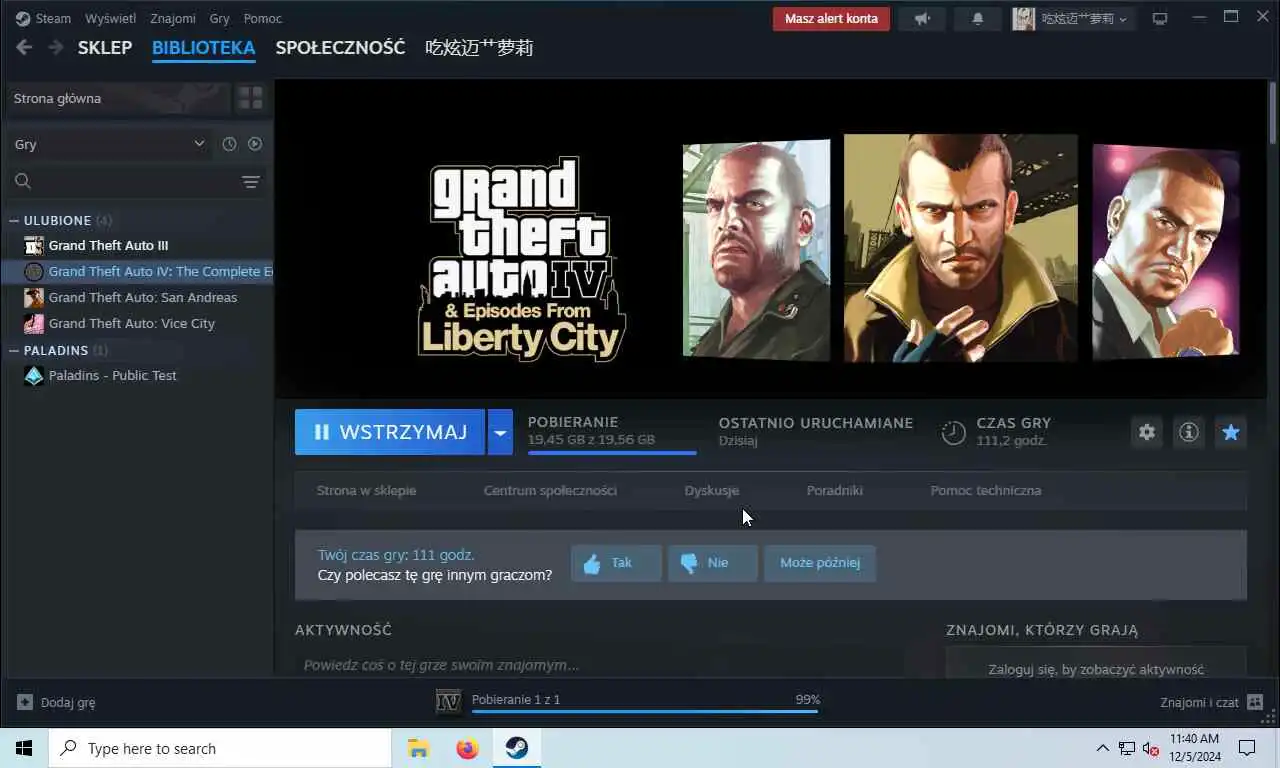The width and height of the screenshot is (1280, 768).
Task: Open Pomoc techniczna link
Action: [986, 490]
